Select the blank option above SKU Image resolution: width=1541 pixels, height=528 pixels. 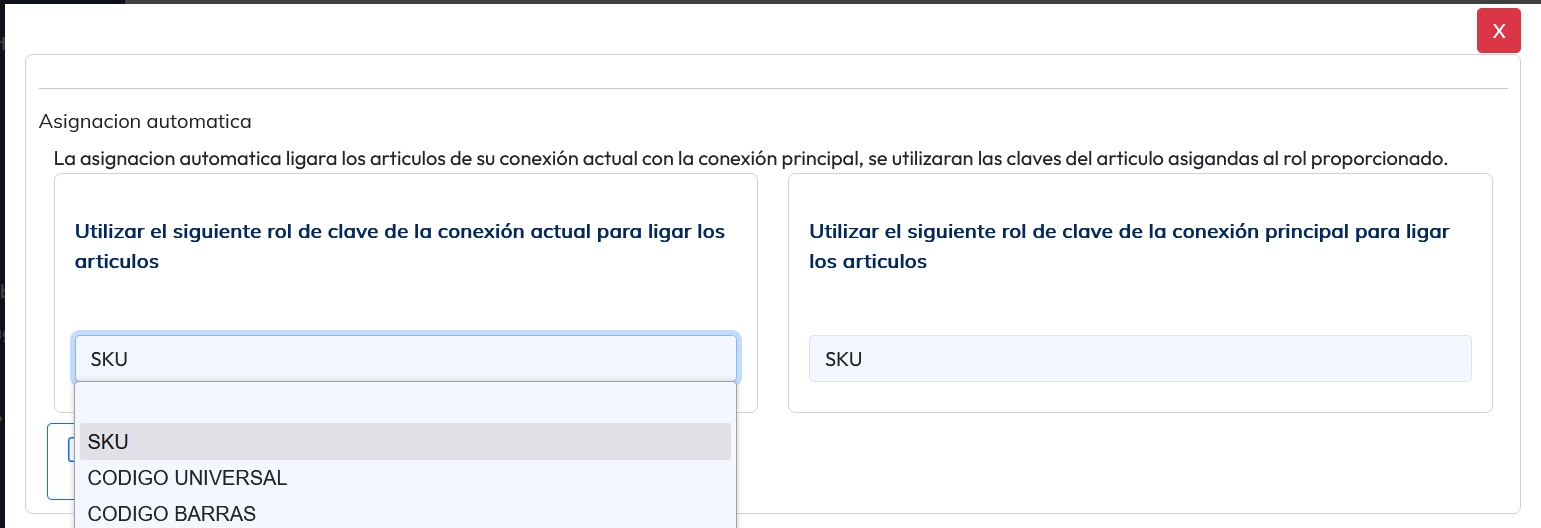pos(405,404)
